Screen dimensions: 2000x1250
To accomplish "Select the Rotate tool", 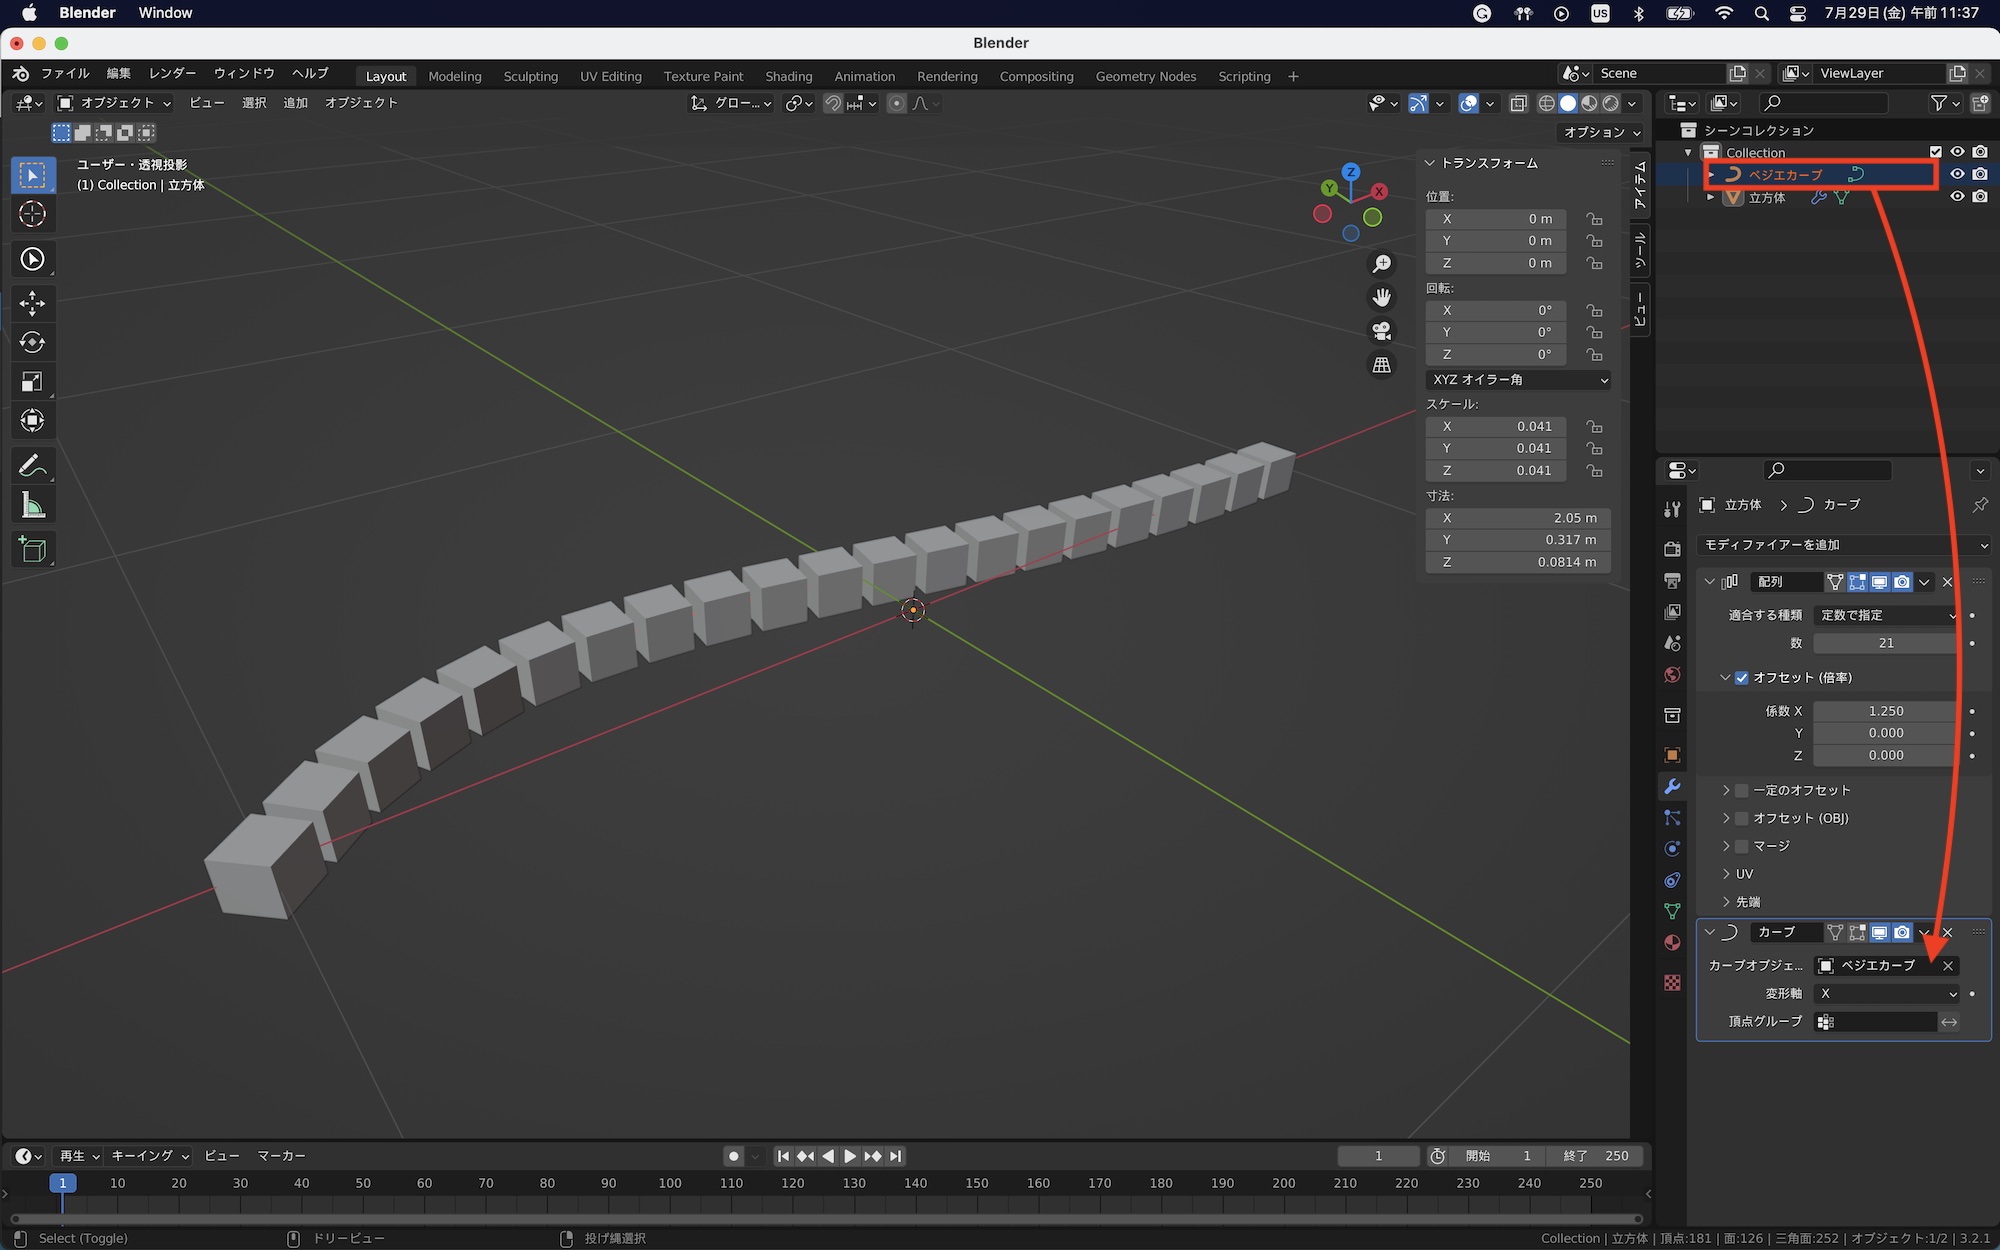I will 32,342.
